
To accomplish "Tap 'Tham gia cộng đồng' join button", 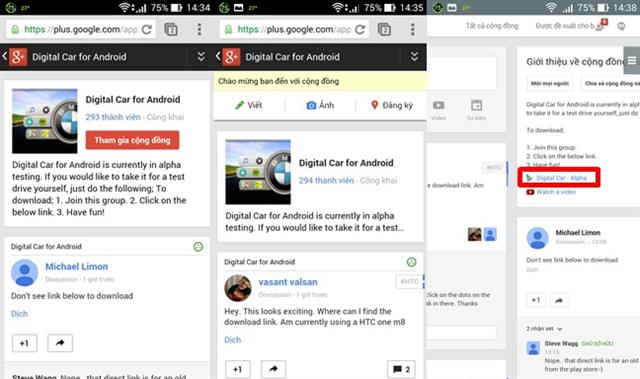I will pos(132,140).
